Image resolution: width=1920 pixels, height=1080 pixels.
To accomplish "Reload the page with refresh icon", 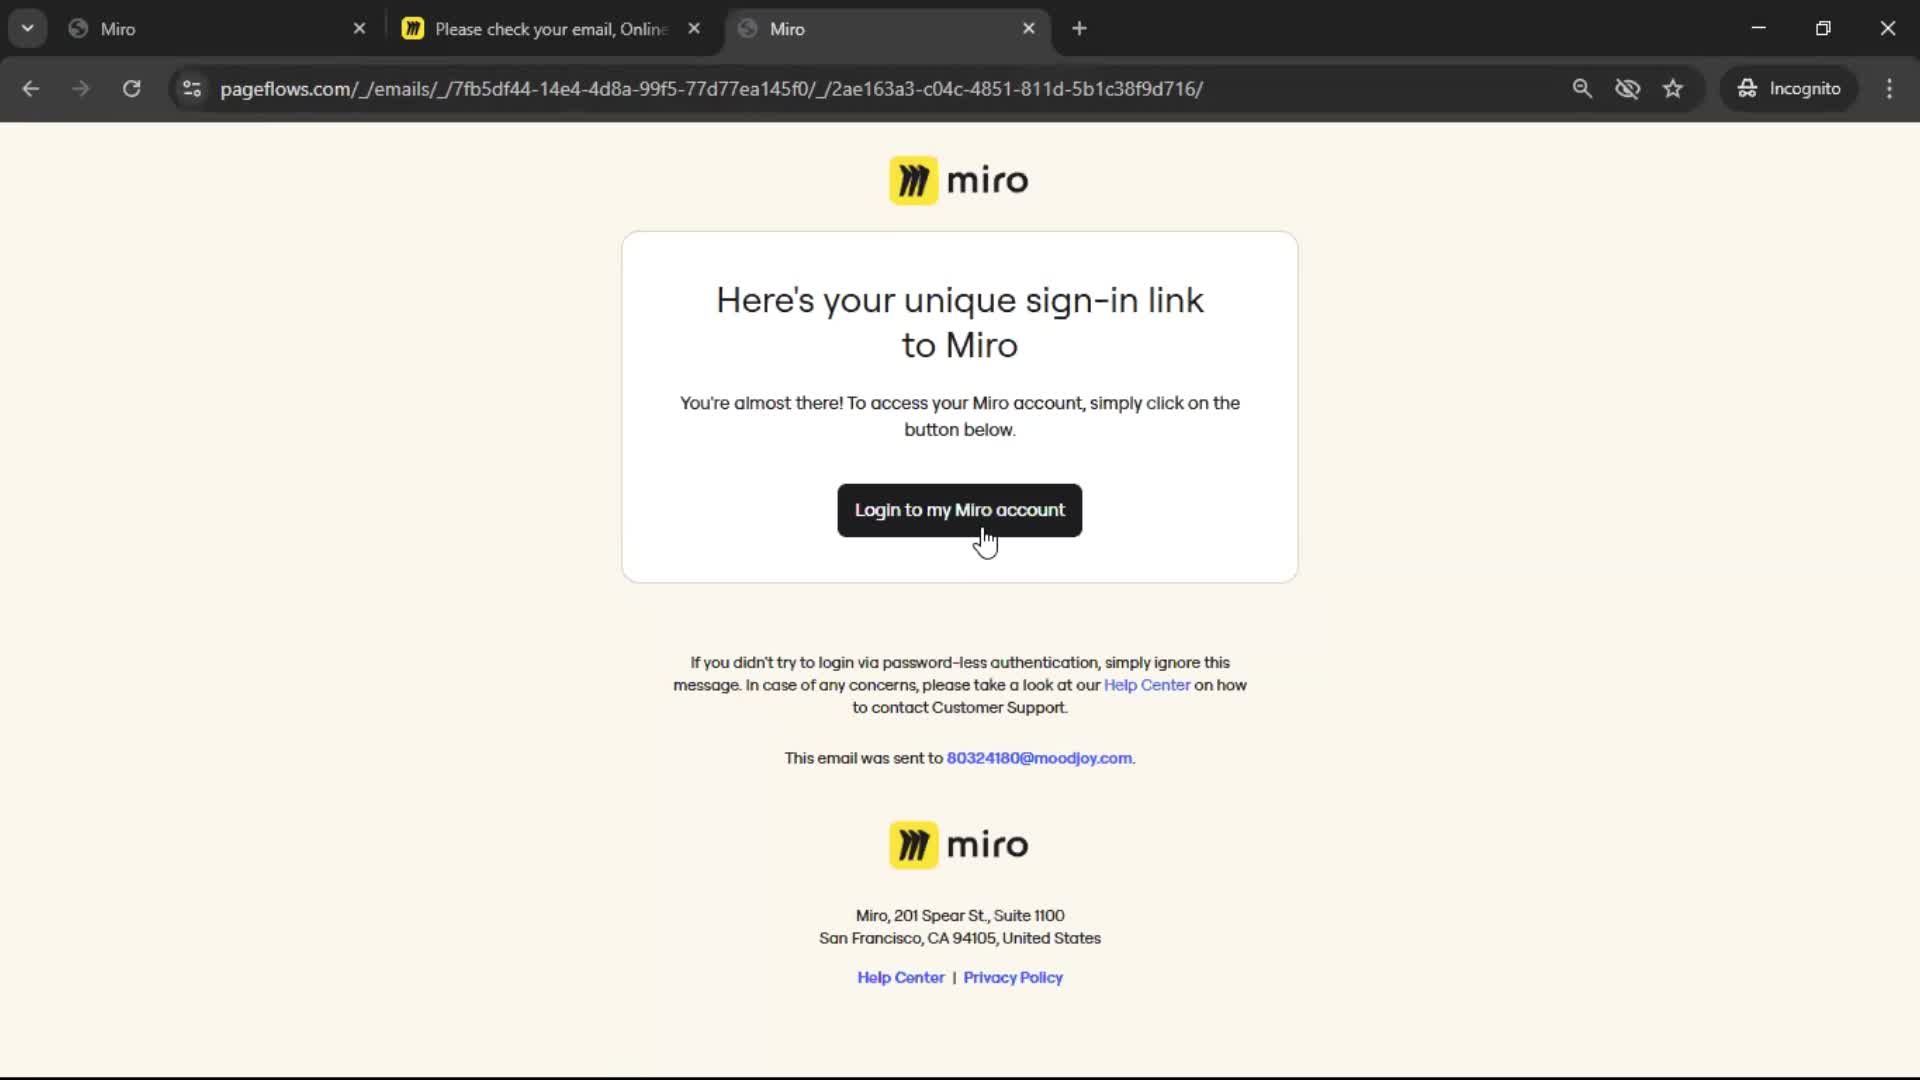I will (x=131, y=88).
